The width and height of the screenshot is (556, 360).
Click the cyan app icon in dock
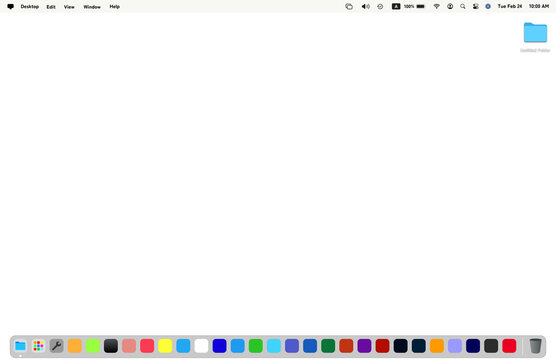point(274,346)
